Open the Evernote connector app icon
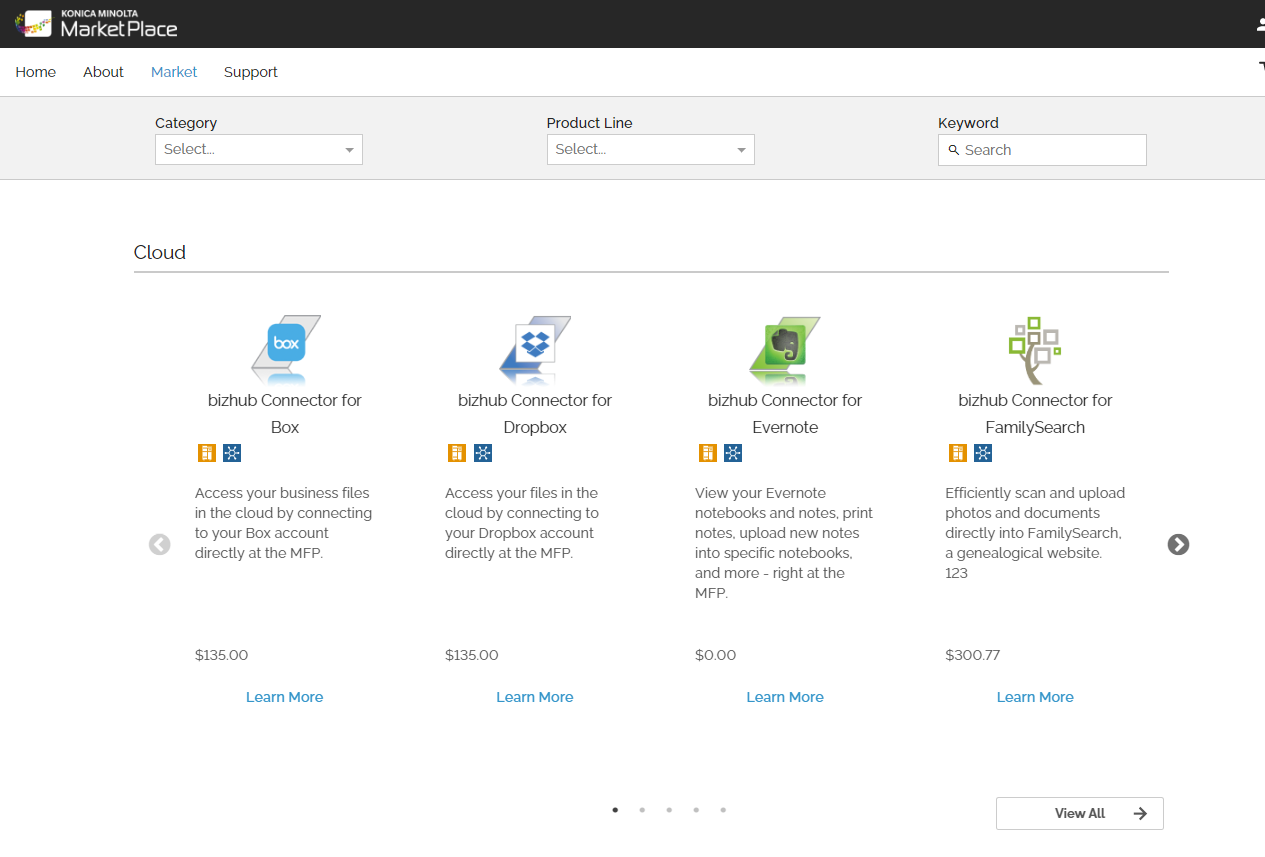This screenshot has height=857, width=1265. tap(785, 349)
